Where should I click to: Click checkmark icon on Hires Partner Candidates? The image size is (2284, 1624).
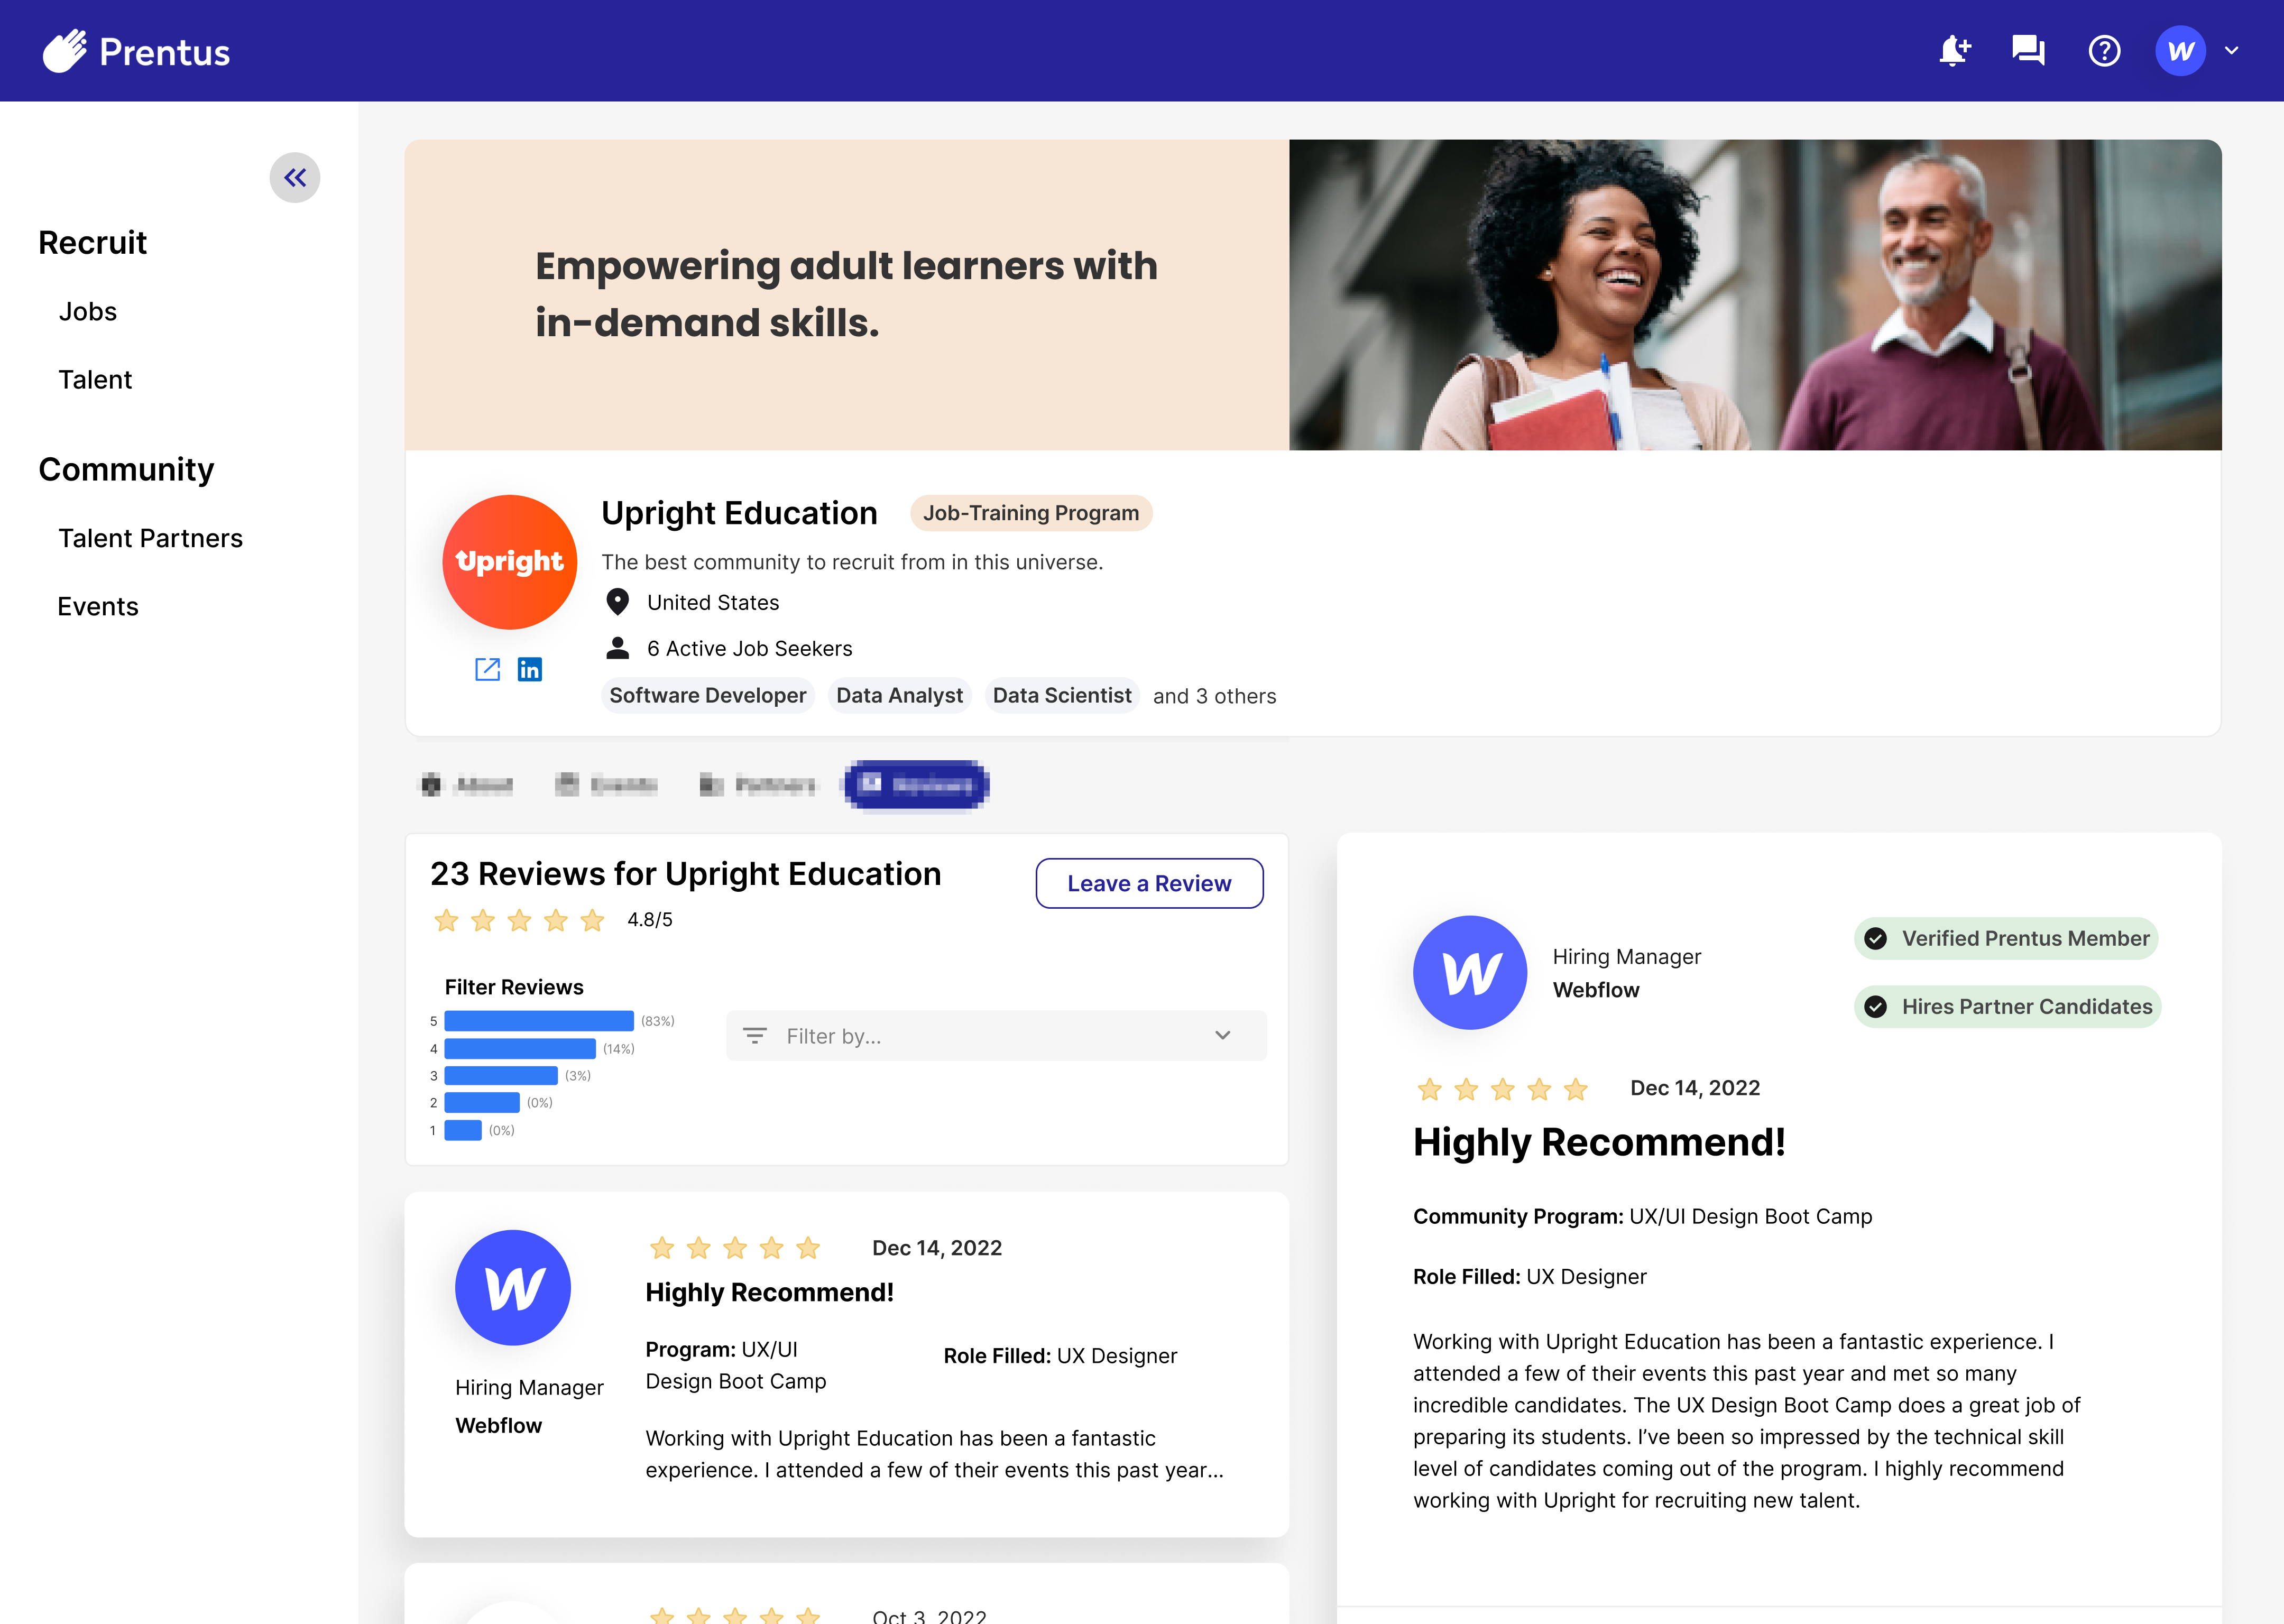coord(1876,1007)
